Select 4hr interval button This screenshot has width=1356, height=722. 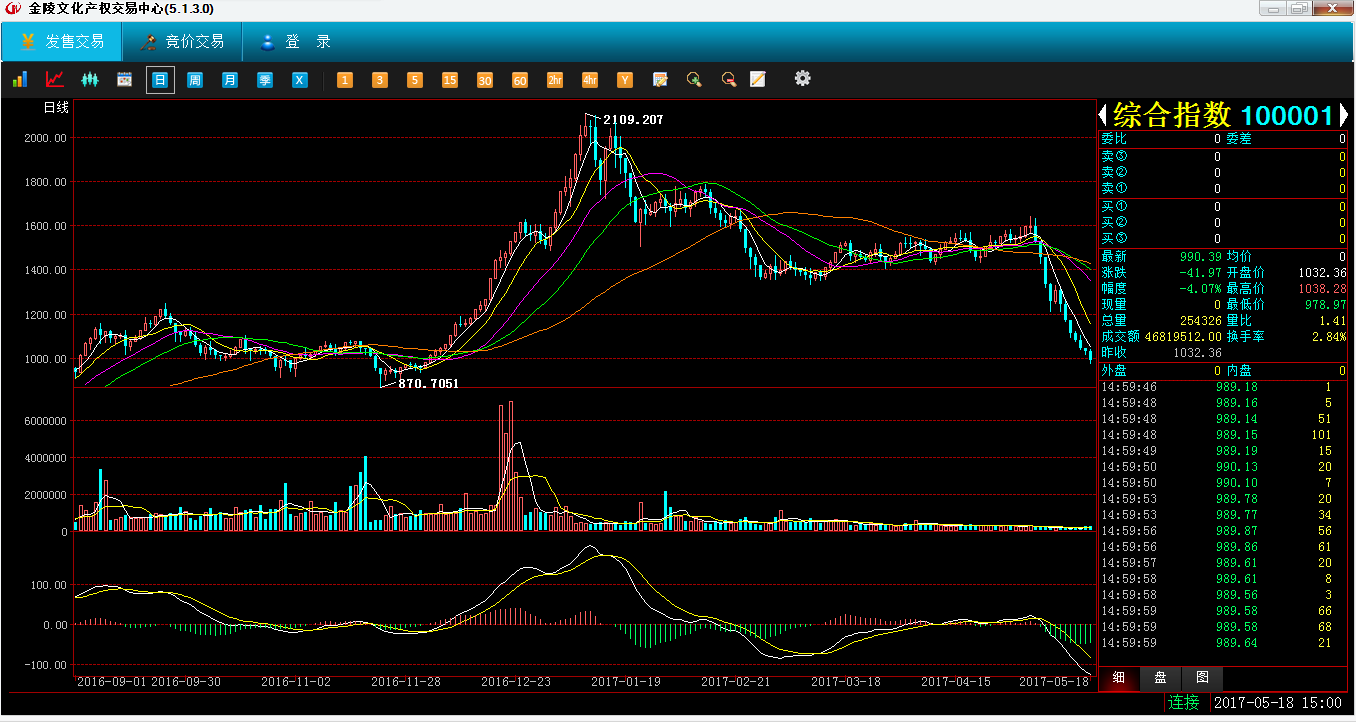click(590, 80)
